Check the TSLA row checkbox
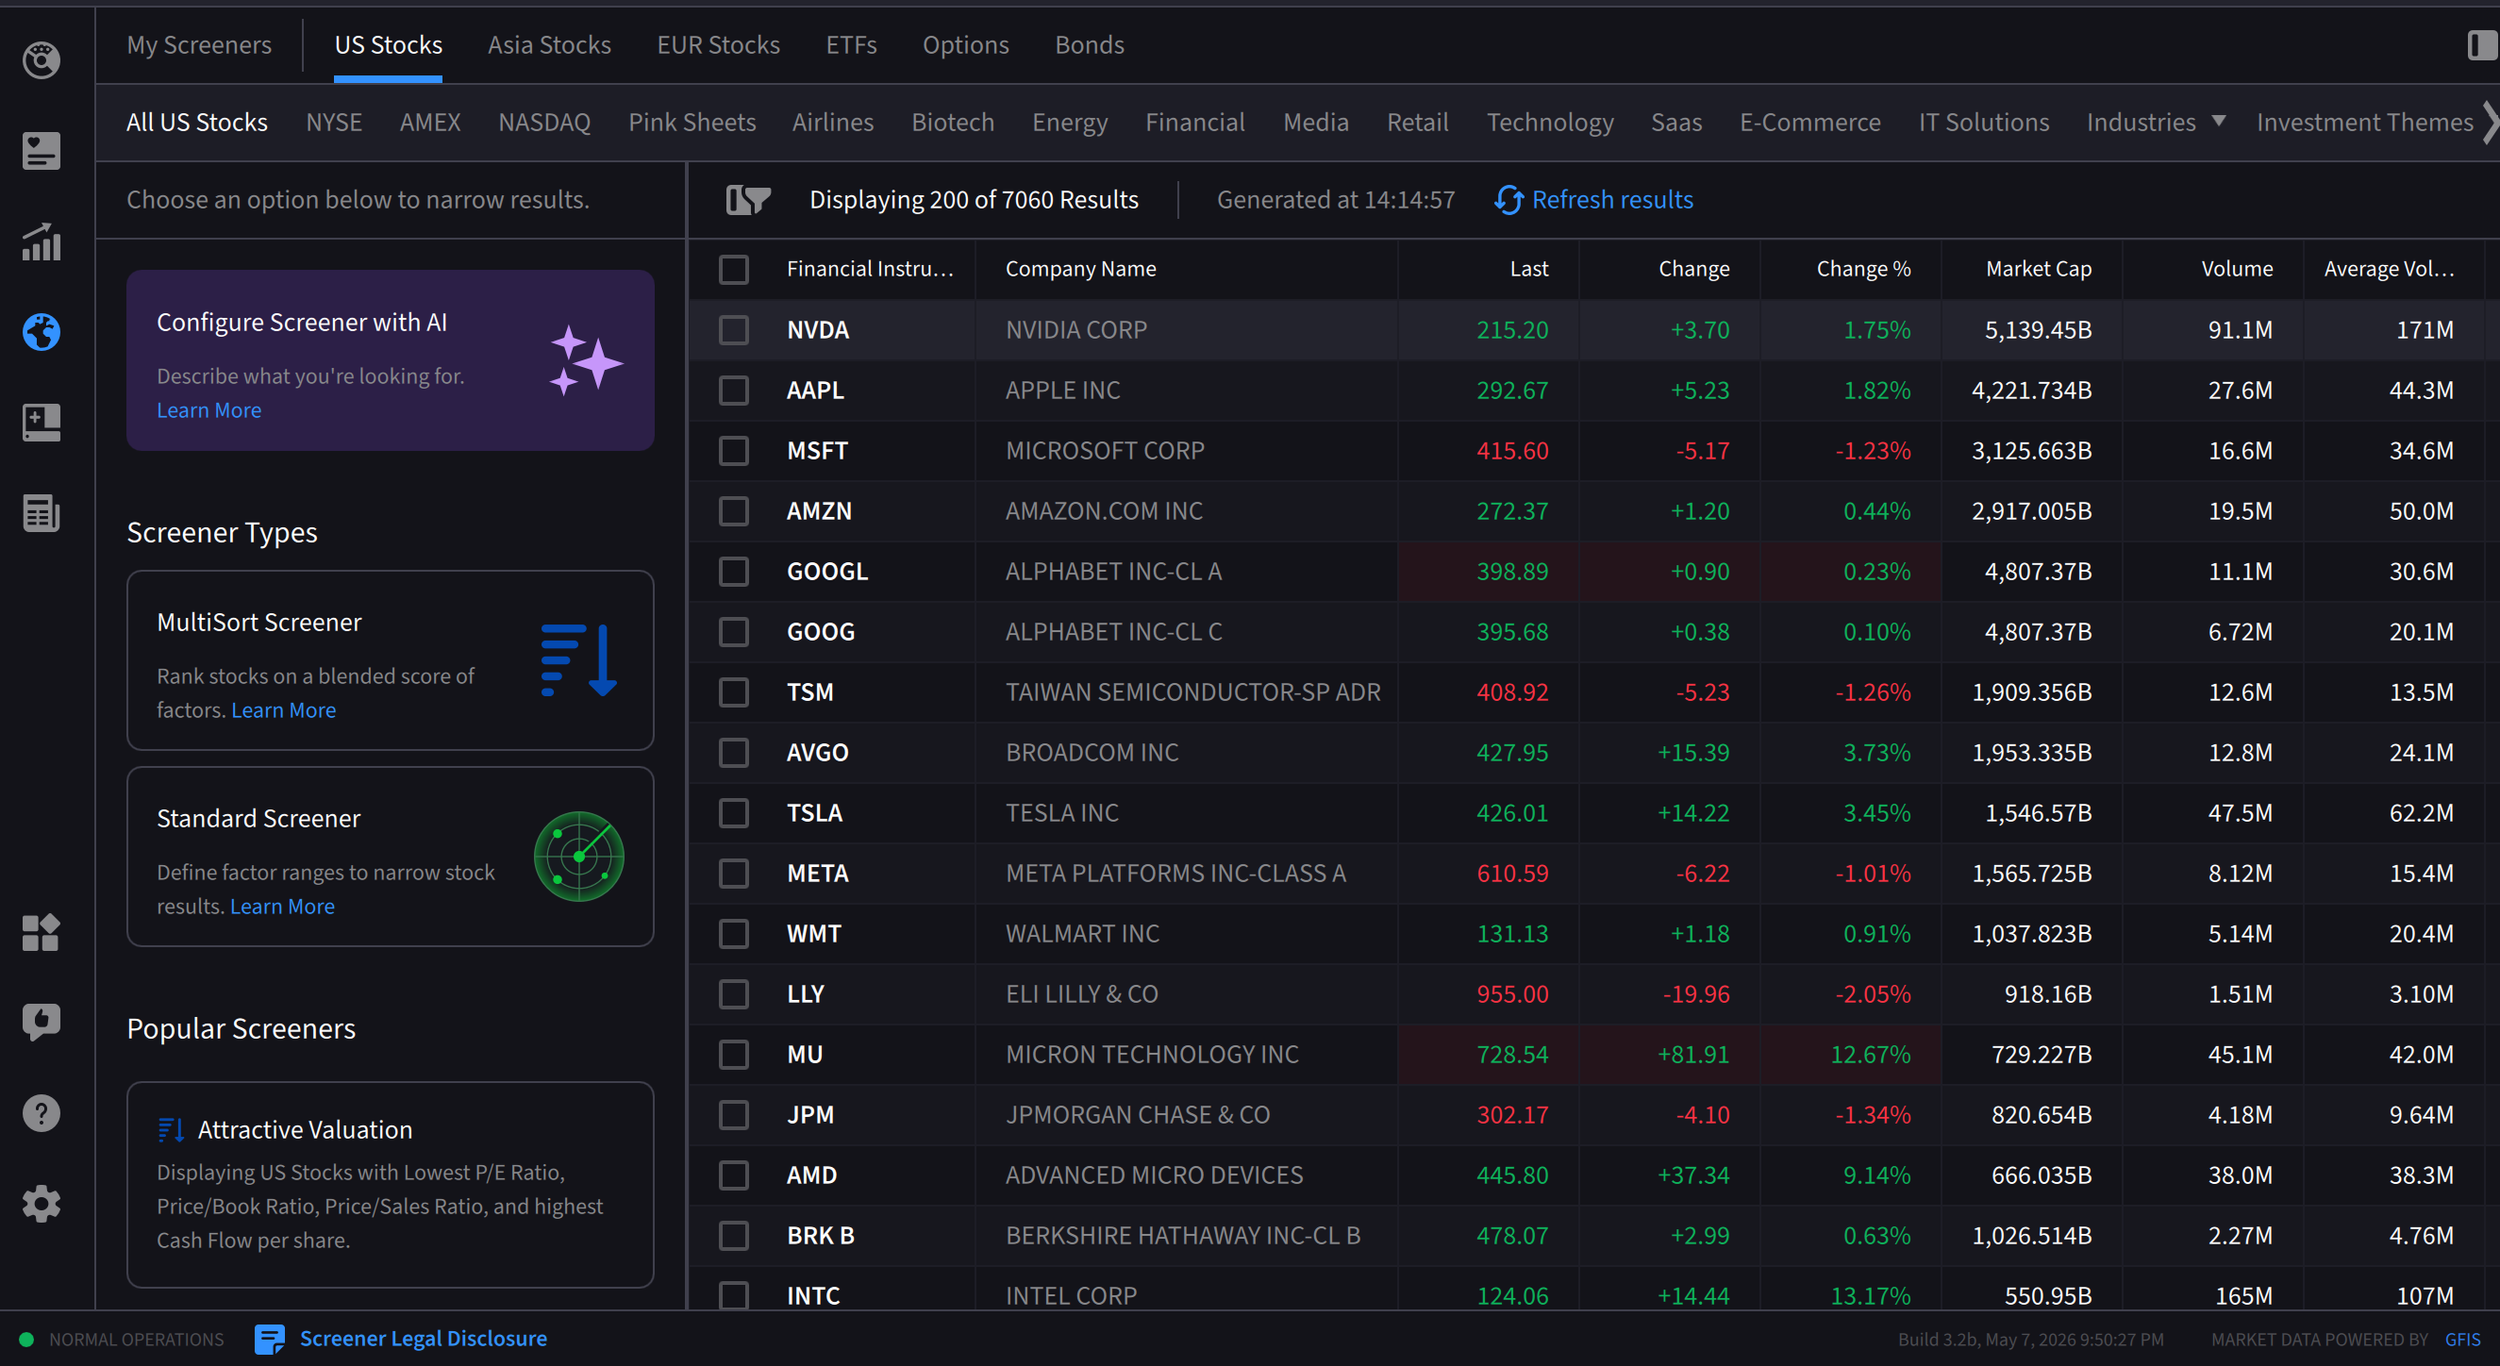2500x1366 pixels. pos(734,813)
